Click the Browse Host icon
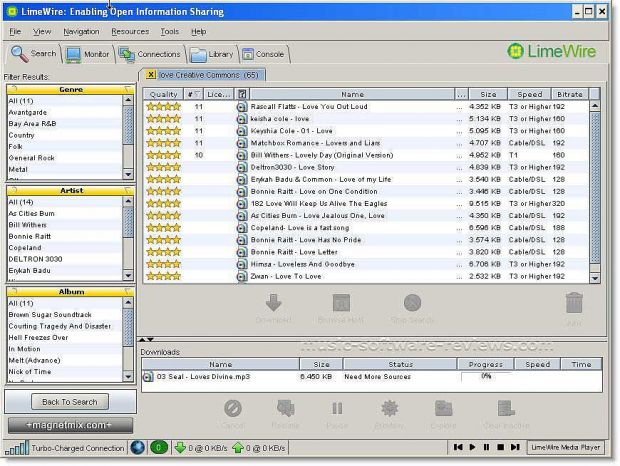The height and width of the screenshot is (466, 620). [x=341, y=303]
